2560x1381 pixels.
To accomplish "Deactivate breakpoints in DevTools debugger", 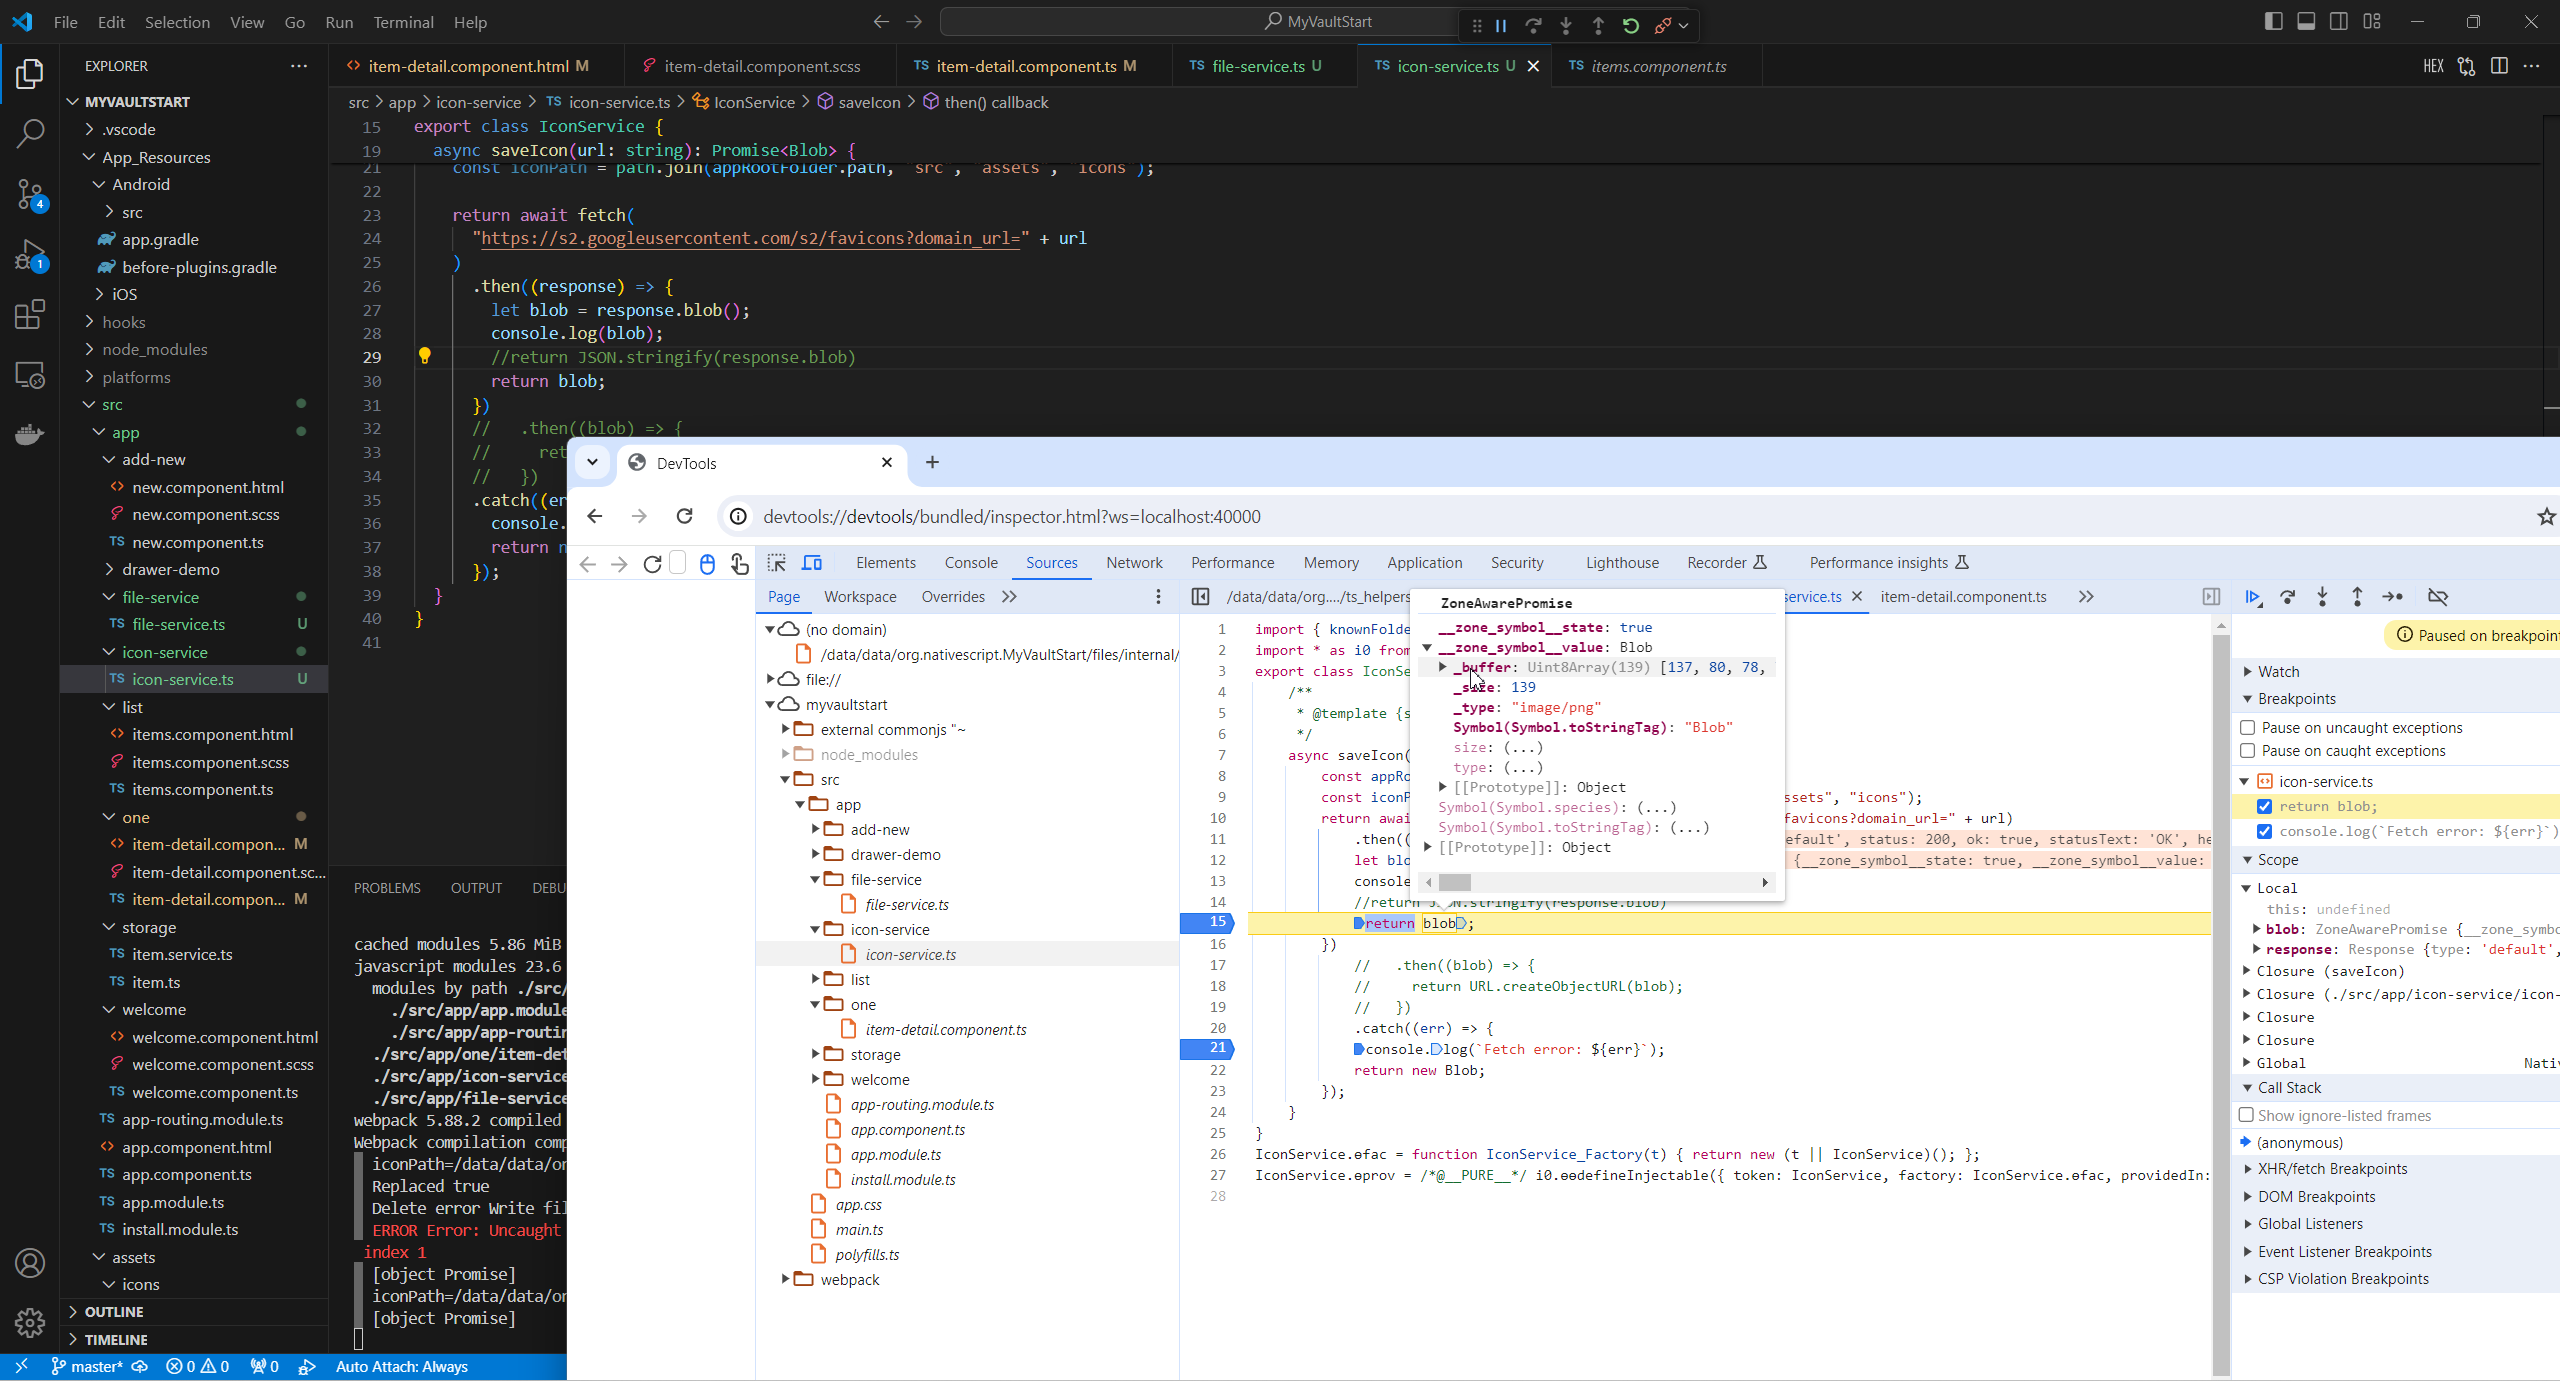I will coord(2438,597).
